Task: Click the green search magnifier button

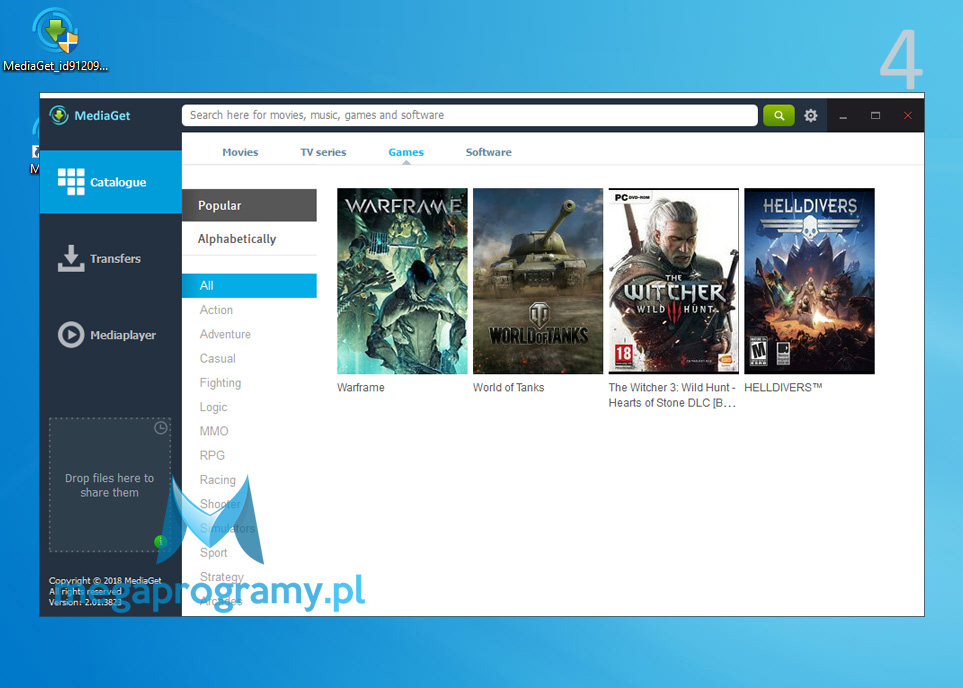Action: coord(779,115)
